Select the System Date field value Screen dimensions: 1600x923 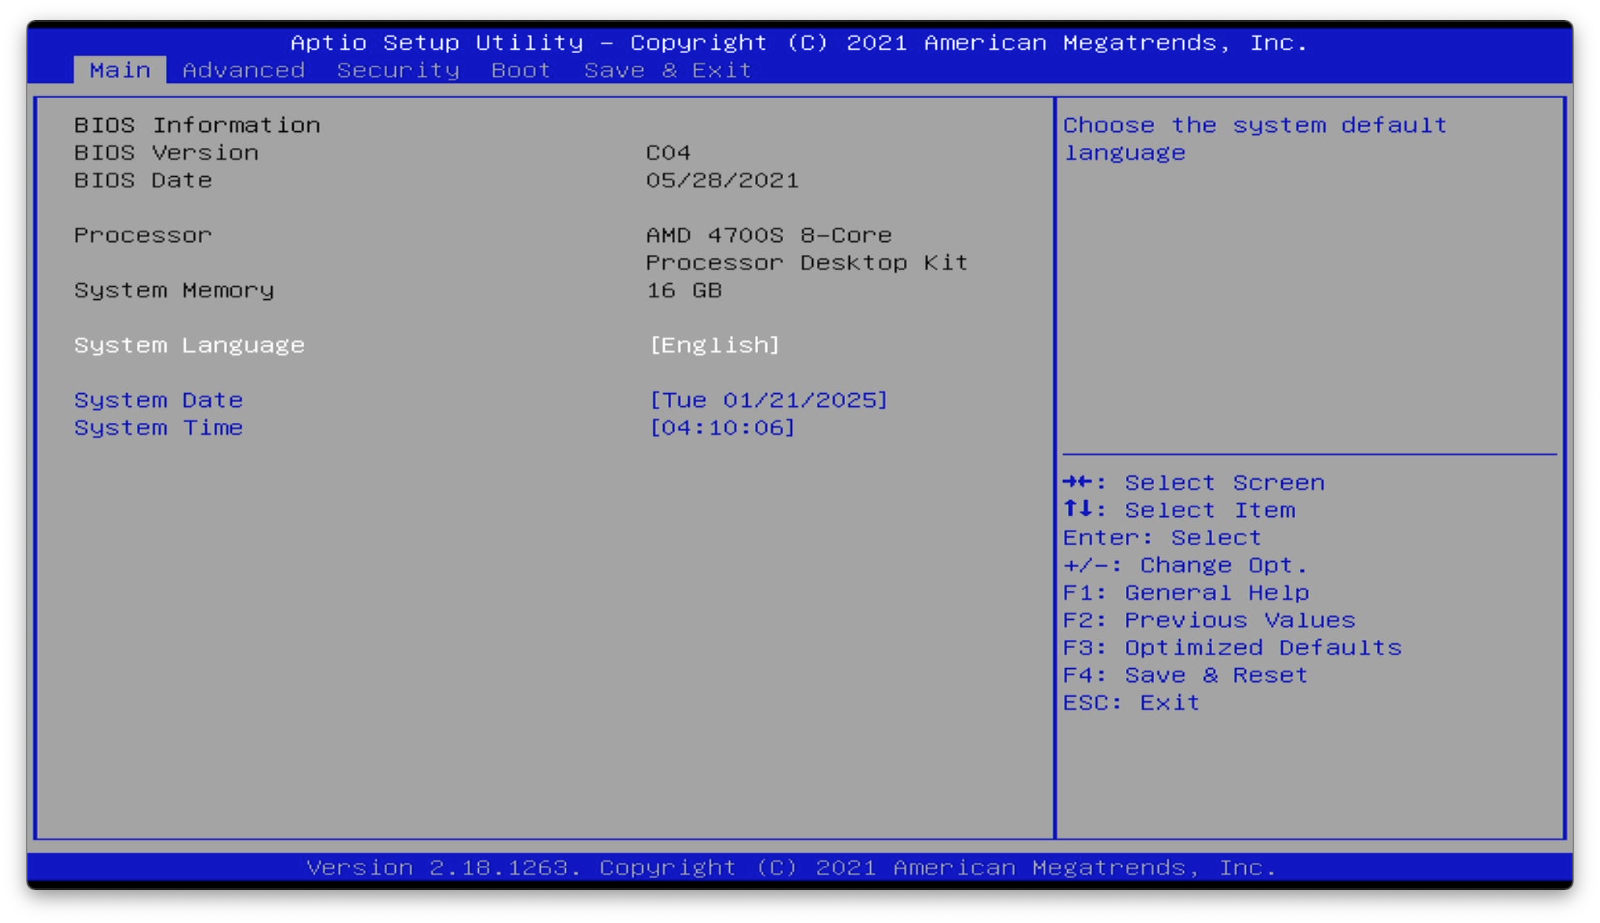pos(768,400)
